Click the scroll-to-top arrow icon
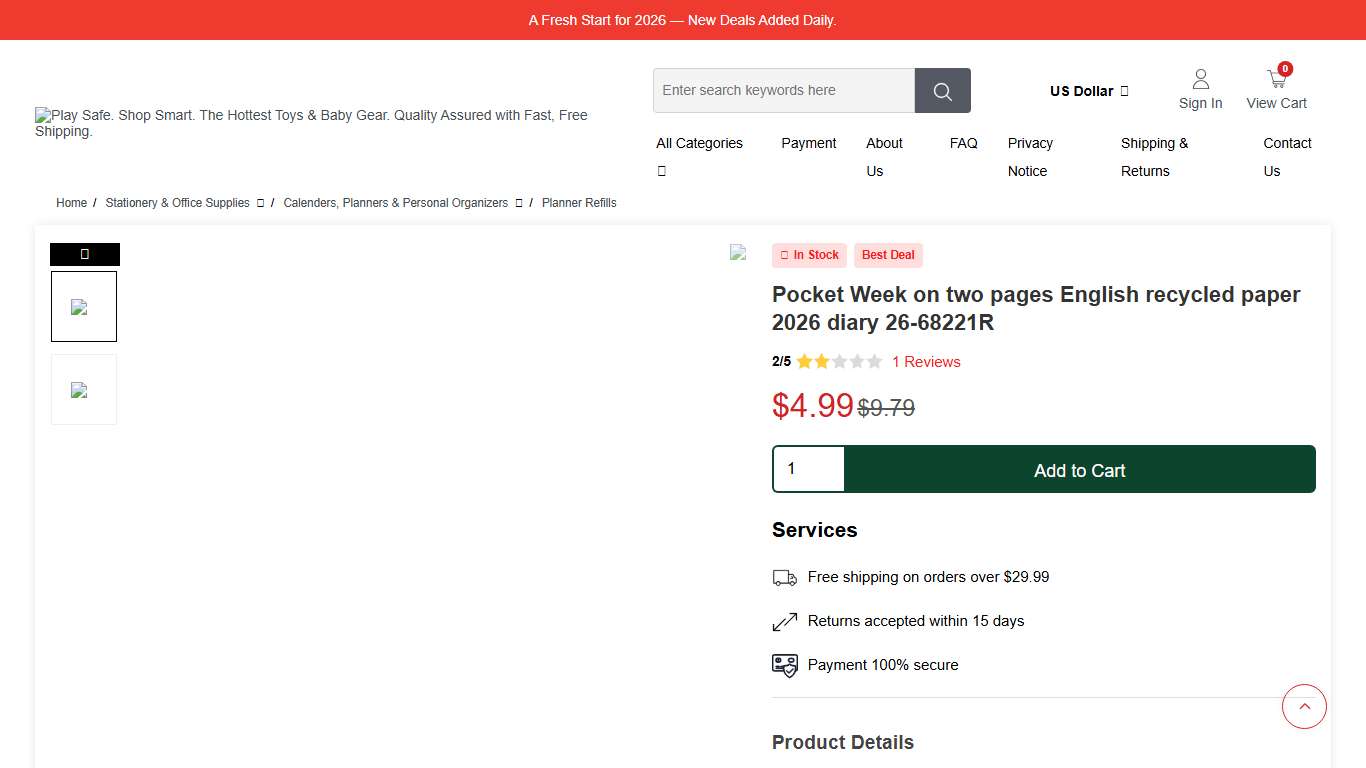1366x768 pixels. (x=1304, y=706)
